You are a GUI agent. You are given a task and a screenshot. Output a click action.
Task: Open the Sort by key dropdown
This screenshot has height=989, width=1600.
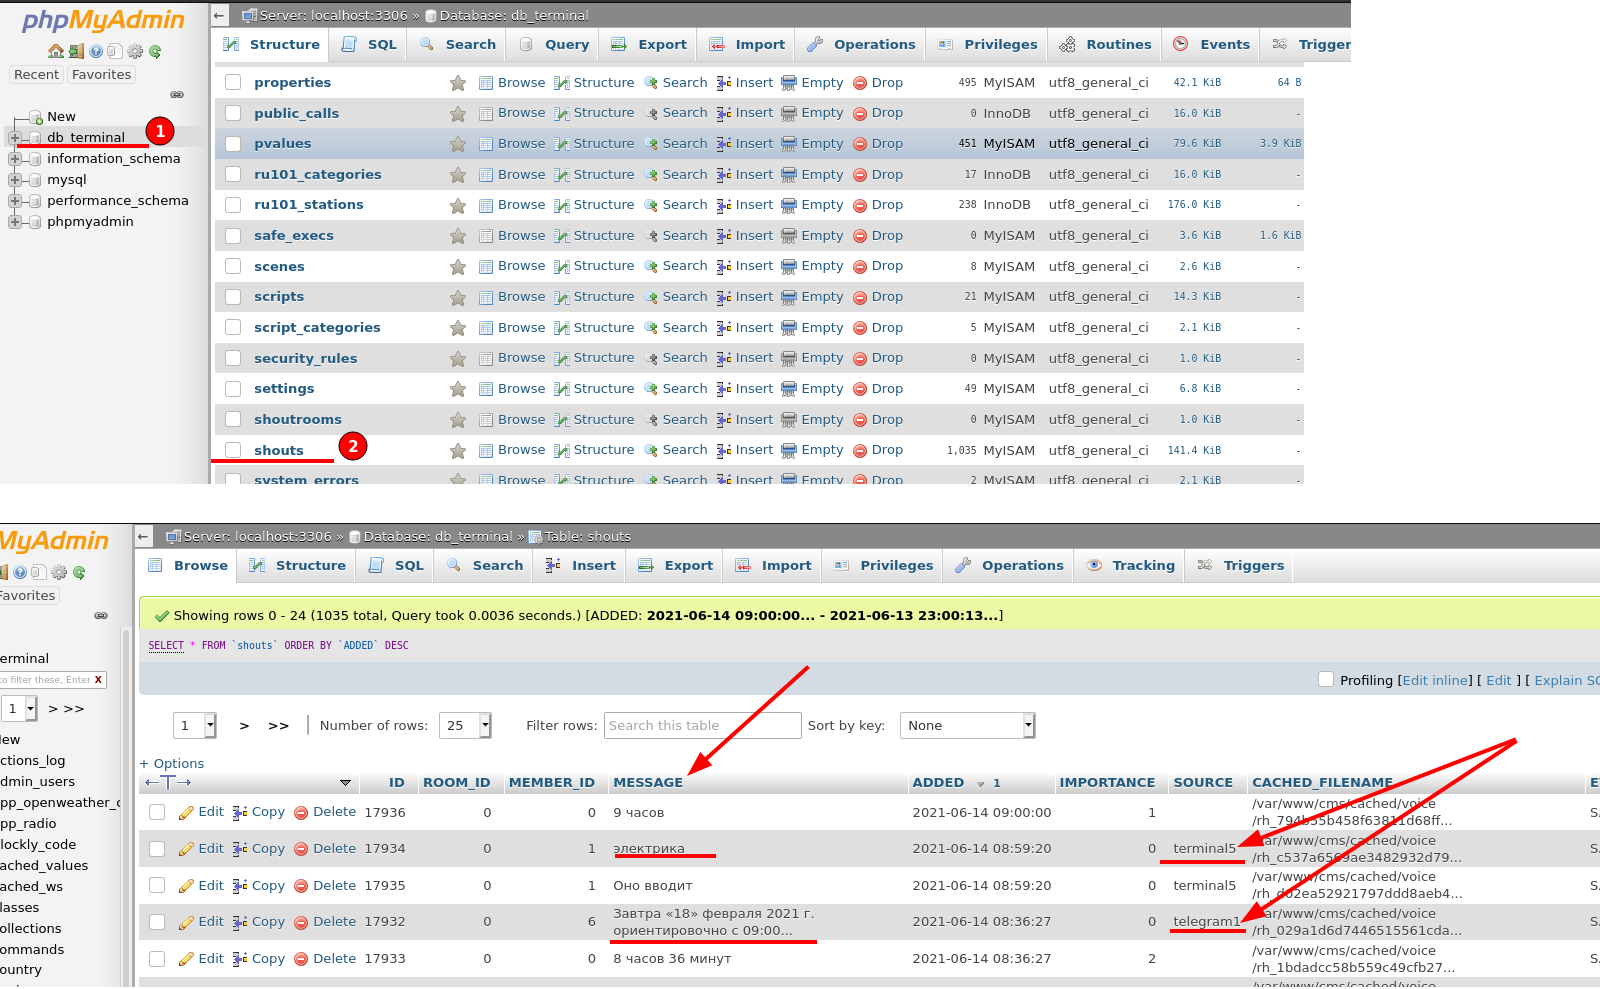[x=968, y=726]
